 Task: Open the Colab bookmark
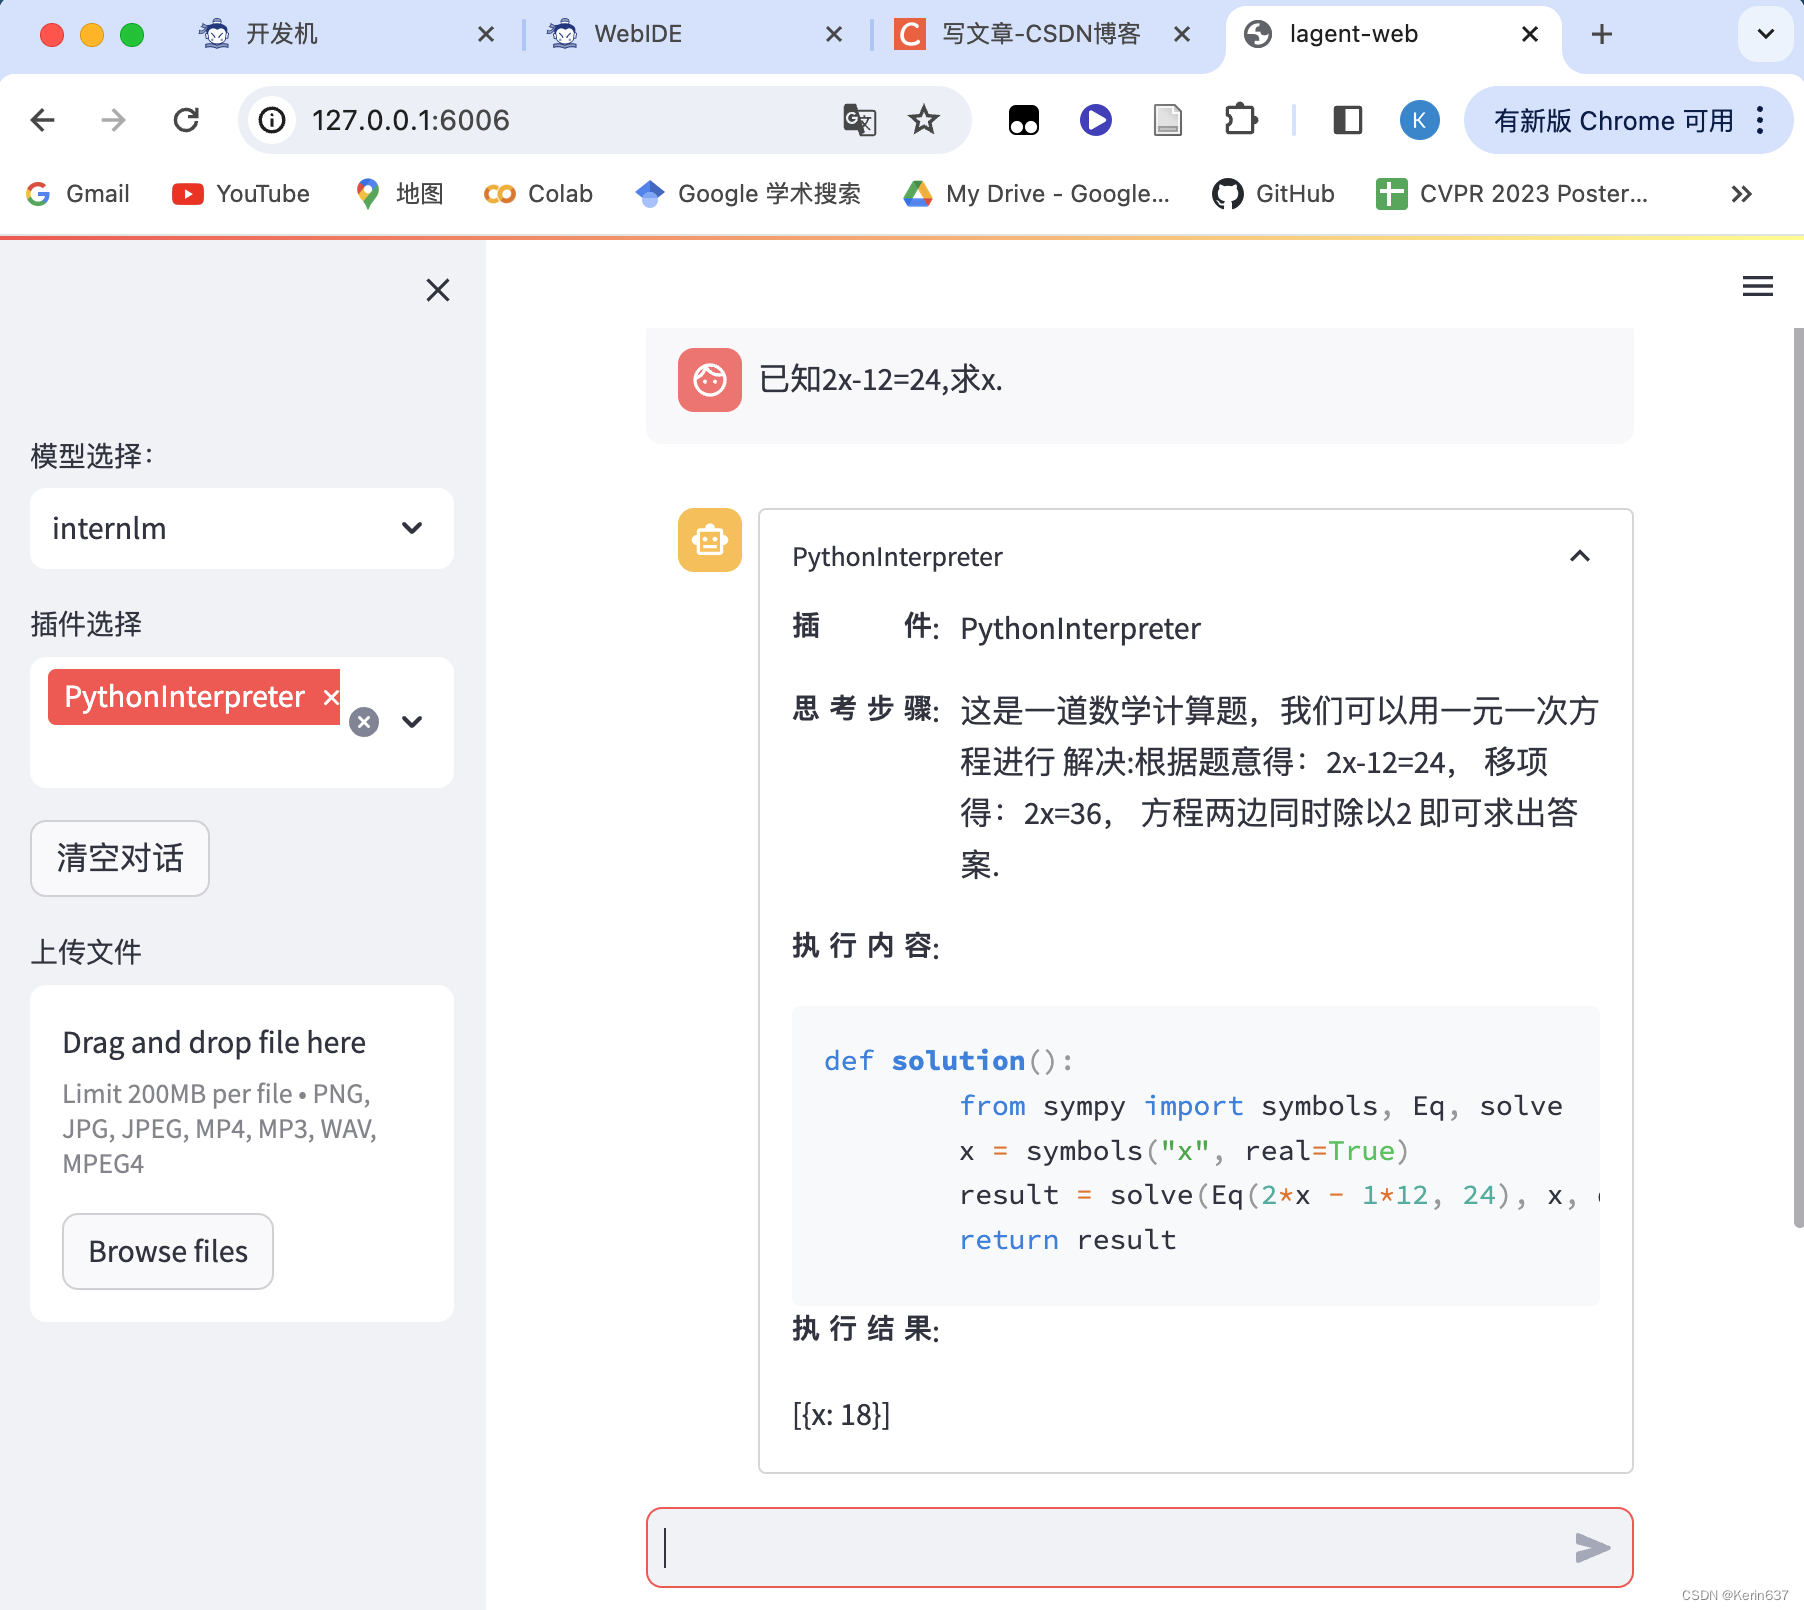coord(538,194)
